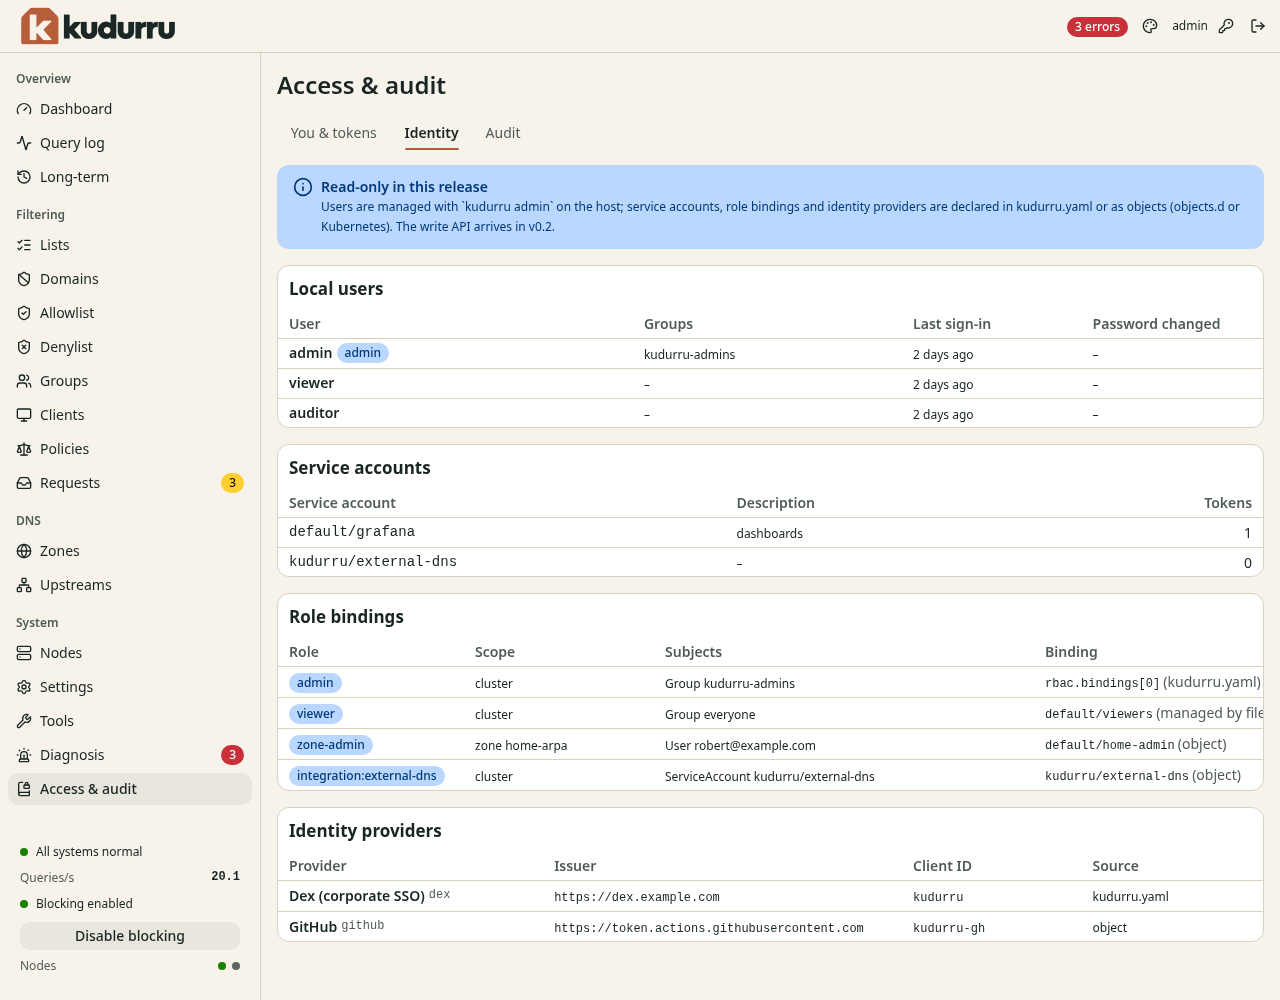Click the Upstreams network icon
Screen dimensions: 1280x1000
click(24, 585)
